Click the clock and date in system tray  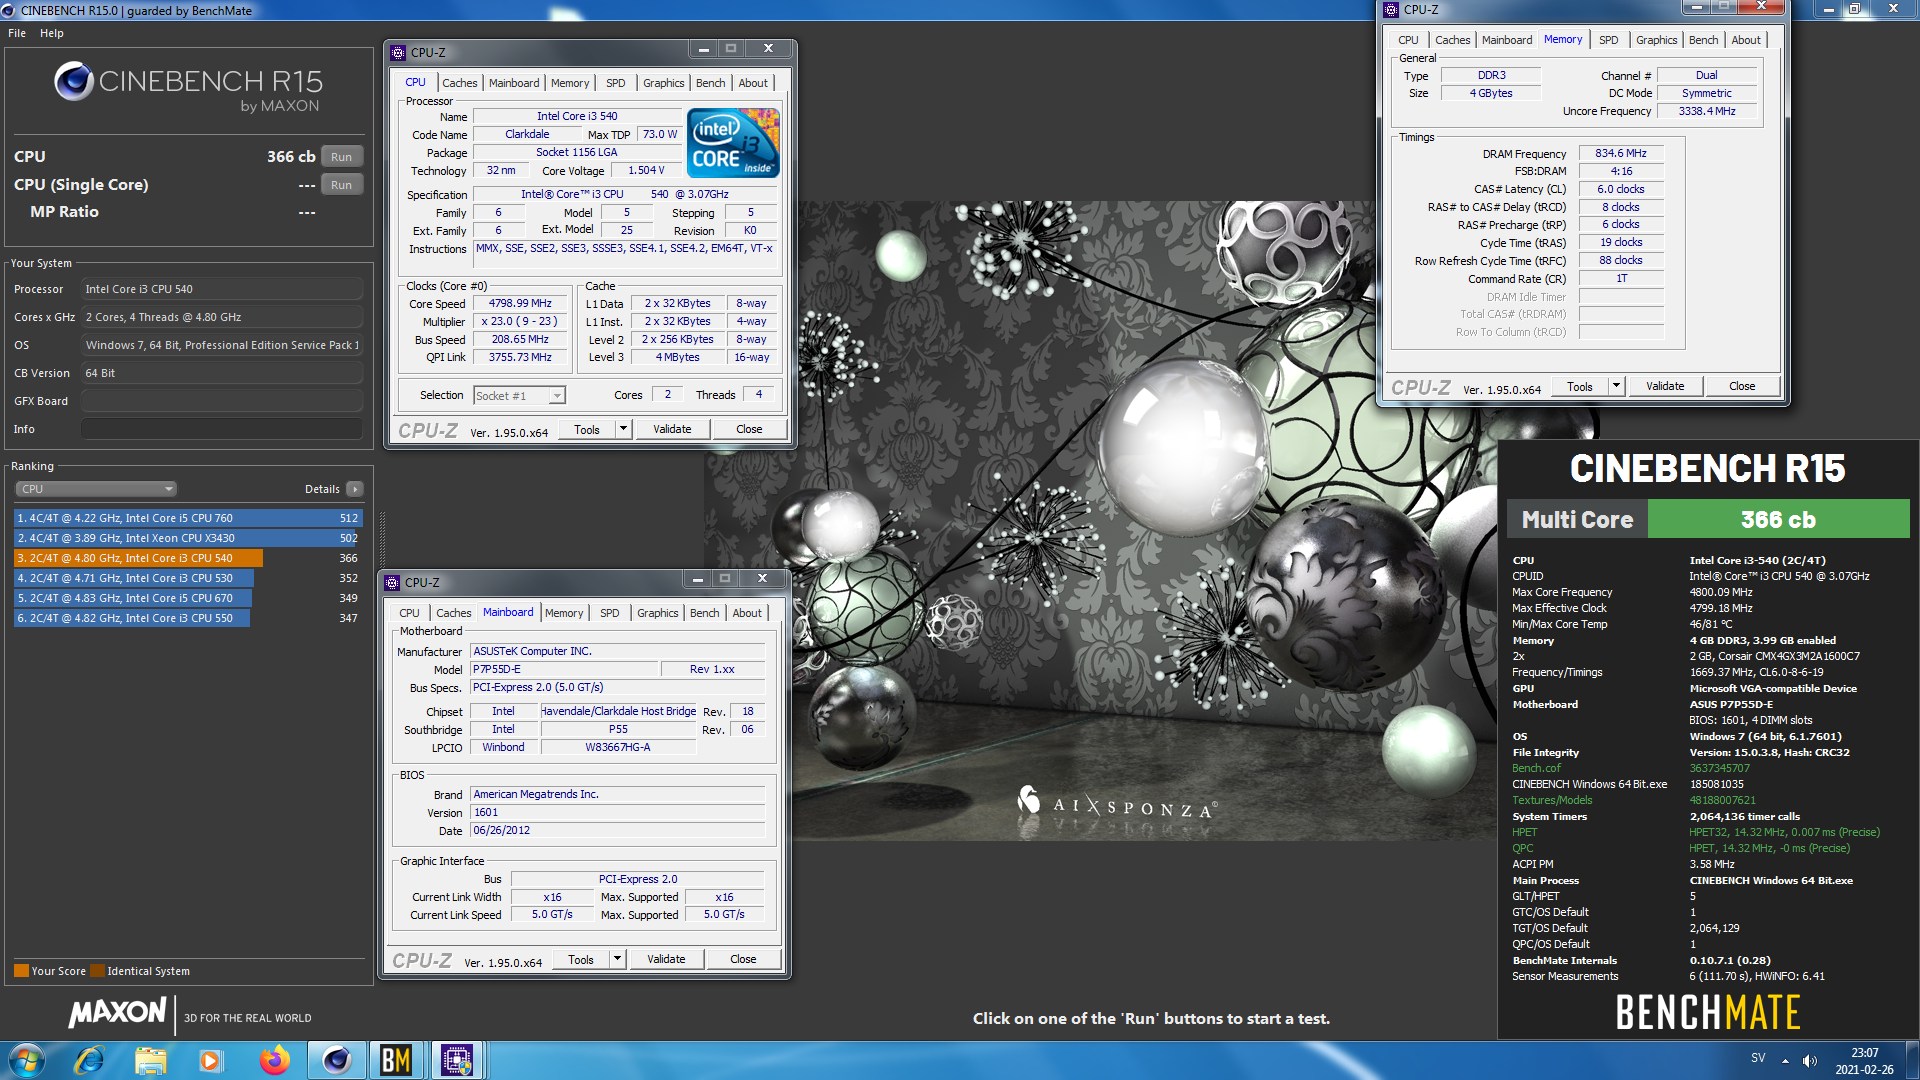click(1864, 1061)
